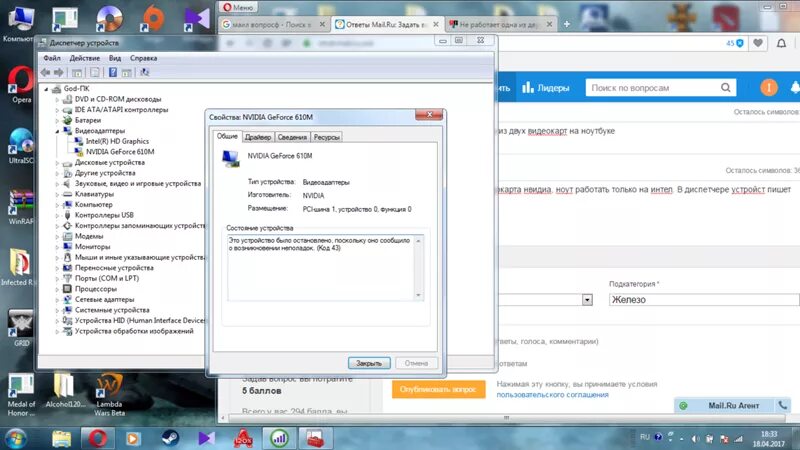Expand the Процессоры node
Screen dimensions: 800x450
[57, 289]
